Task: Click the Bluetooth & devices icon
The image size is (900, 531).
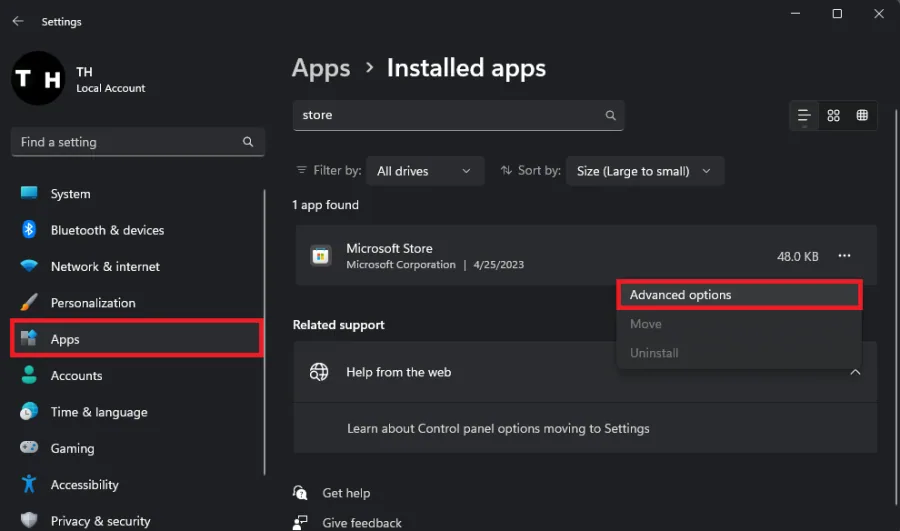Action: [x=29, y=230]
